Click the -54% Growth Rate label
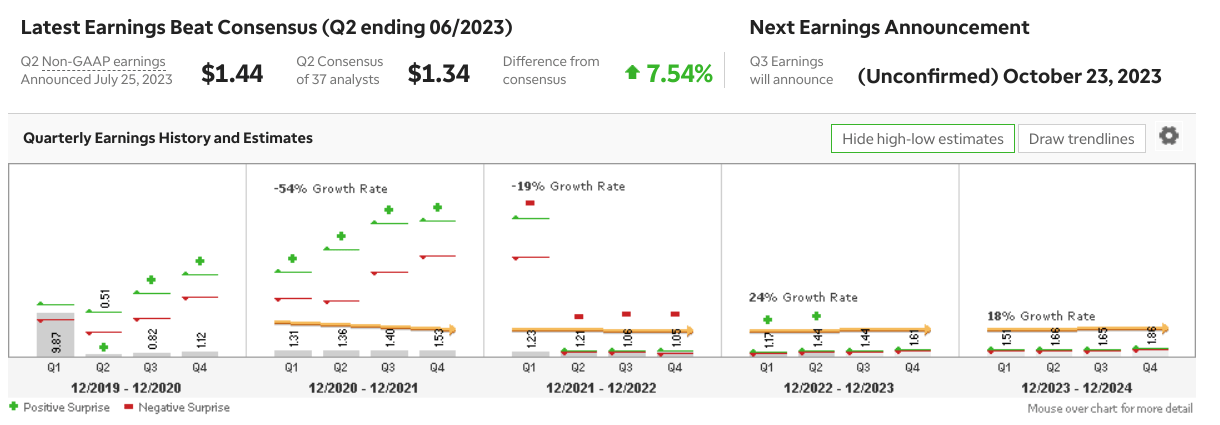The width and height of the screenshot is (1220, 425). point(330,188)
